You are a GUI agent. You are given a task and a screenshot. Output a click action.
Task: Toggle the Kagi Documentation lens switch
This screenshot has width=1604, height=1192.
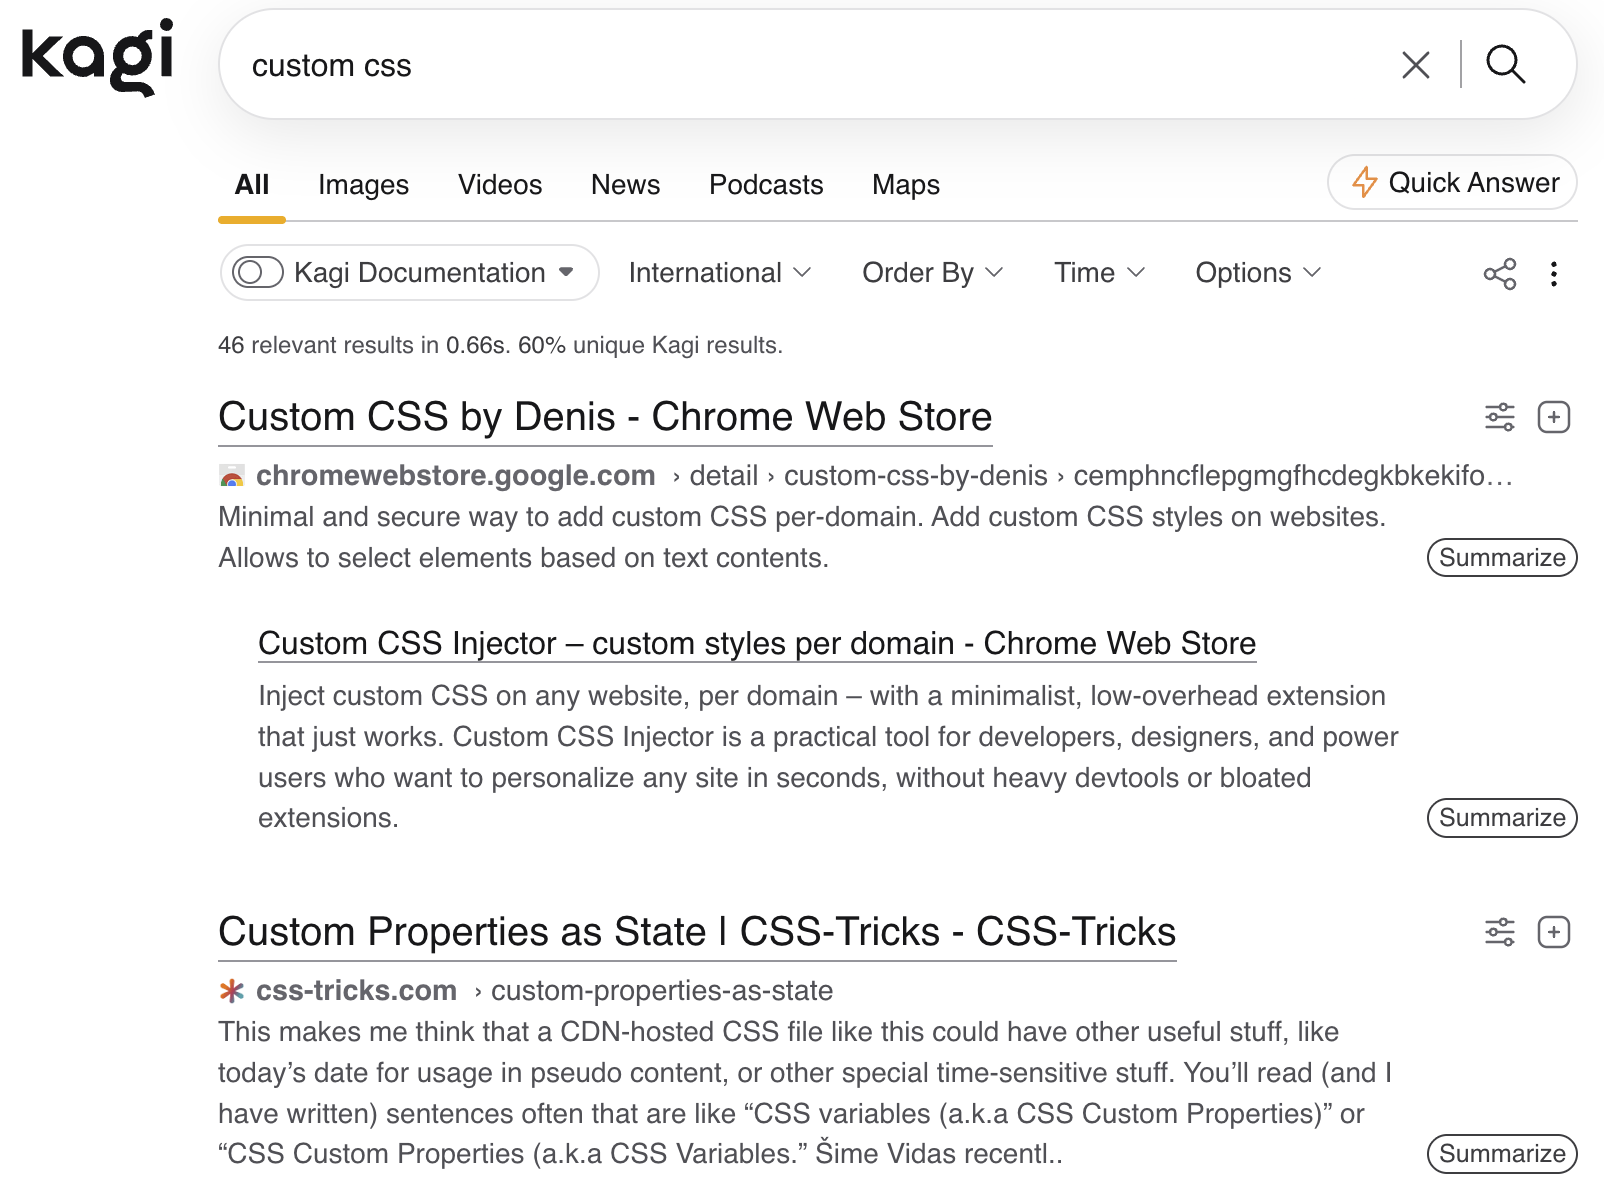click(257, 272)
